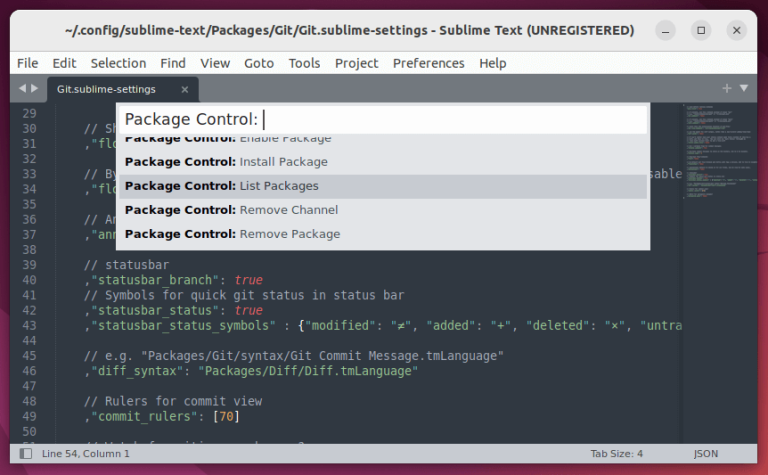Click the command palette input field
Screen dimensions: 768x475
(x=450, y=120)
